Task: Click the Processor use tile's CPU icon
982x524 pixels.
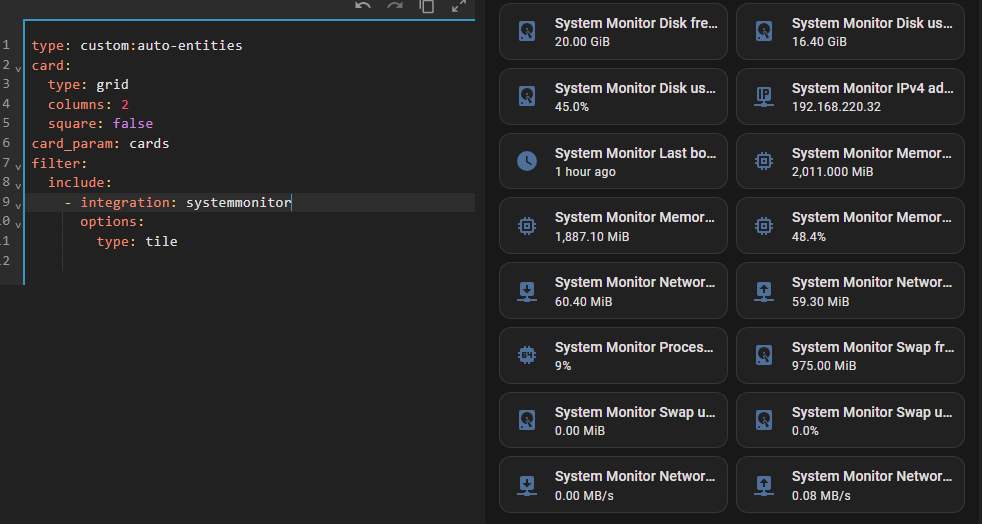Action: coord(527,355)
